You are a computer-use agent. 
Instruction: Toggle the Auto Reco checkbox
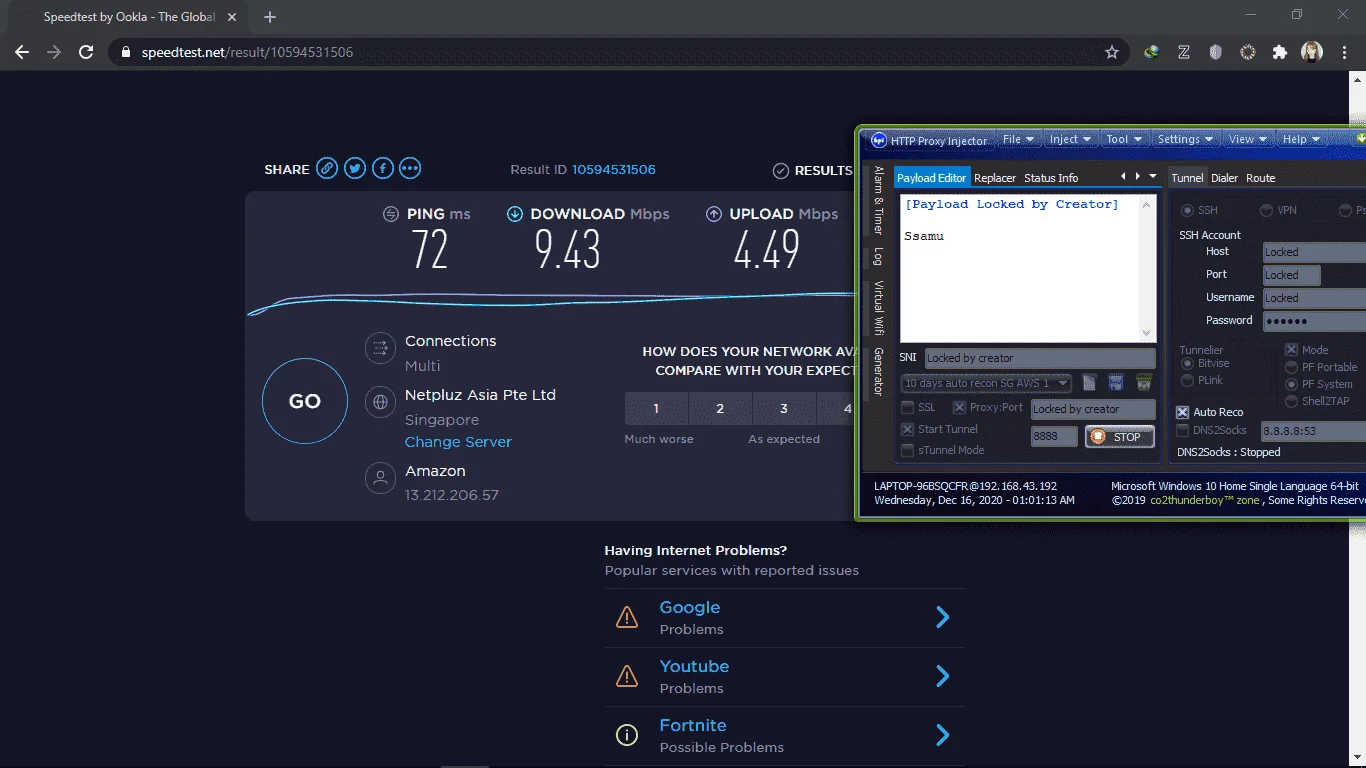click(1183, 412)
